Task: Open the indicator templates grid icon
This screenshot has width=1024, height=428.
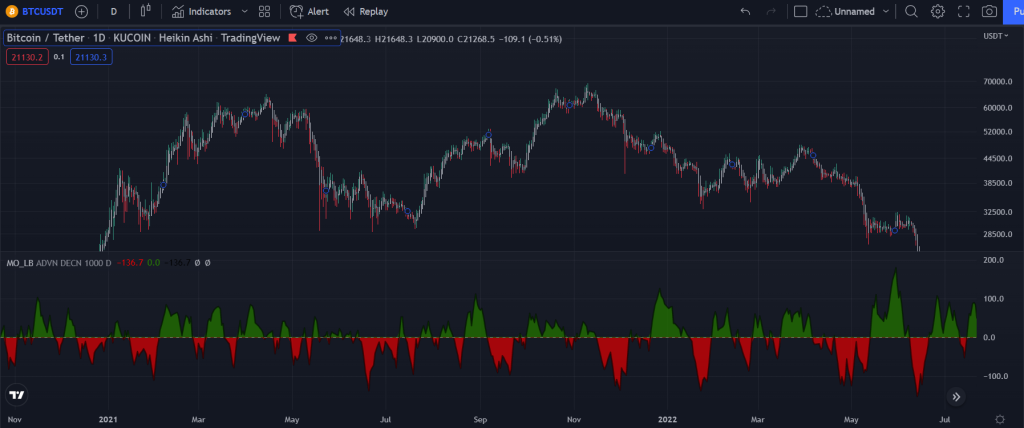Action: click(264, 11)
